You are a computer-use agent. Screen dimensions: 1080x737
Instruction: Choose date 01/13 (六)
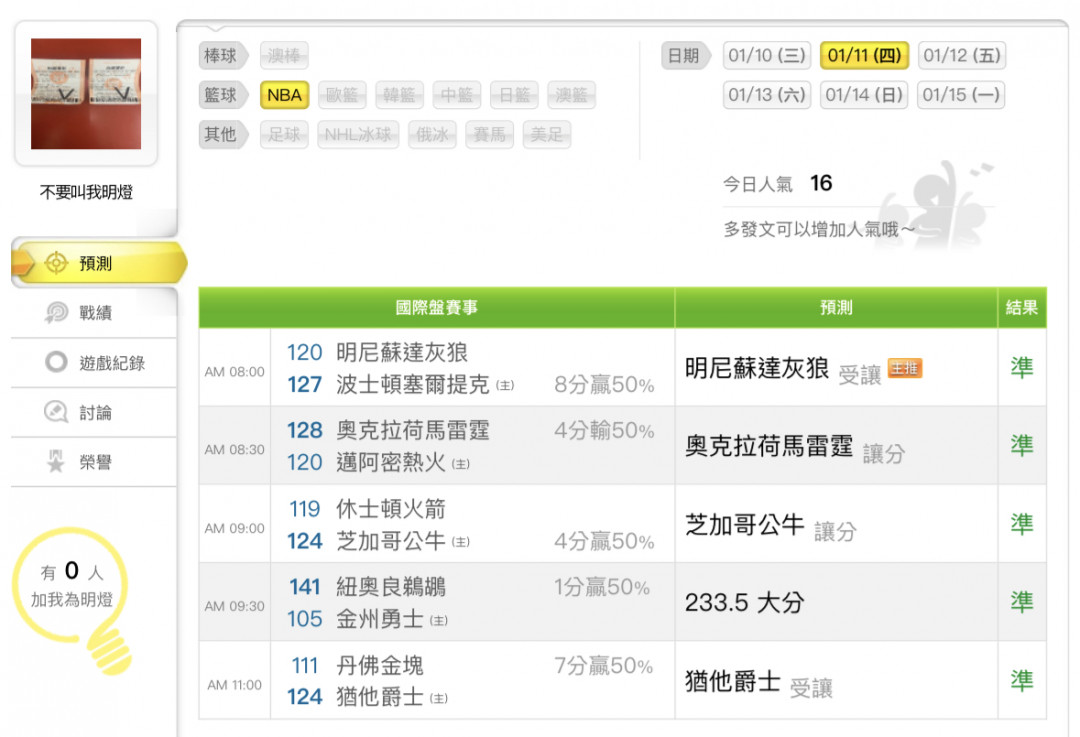coord(767,95)
